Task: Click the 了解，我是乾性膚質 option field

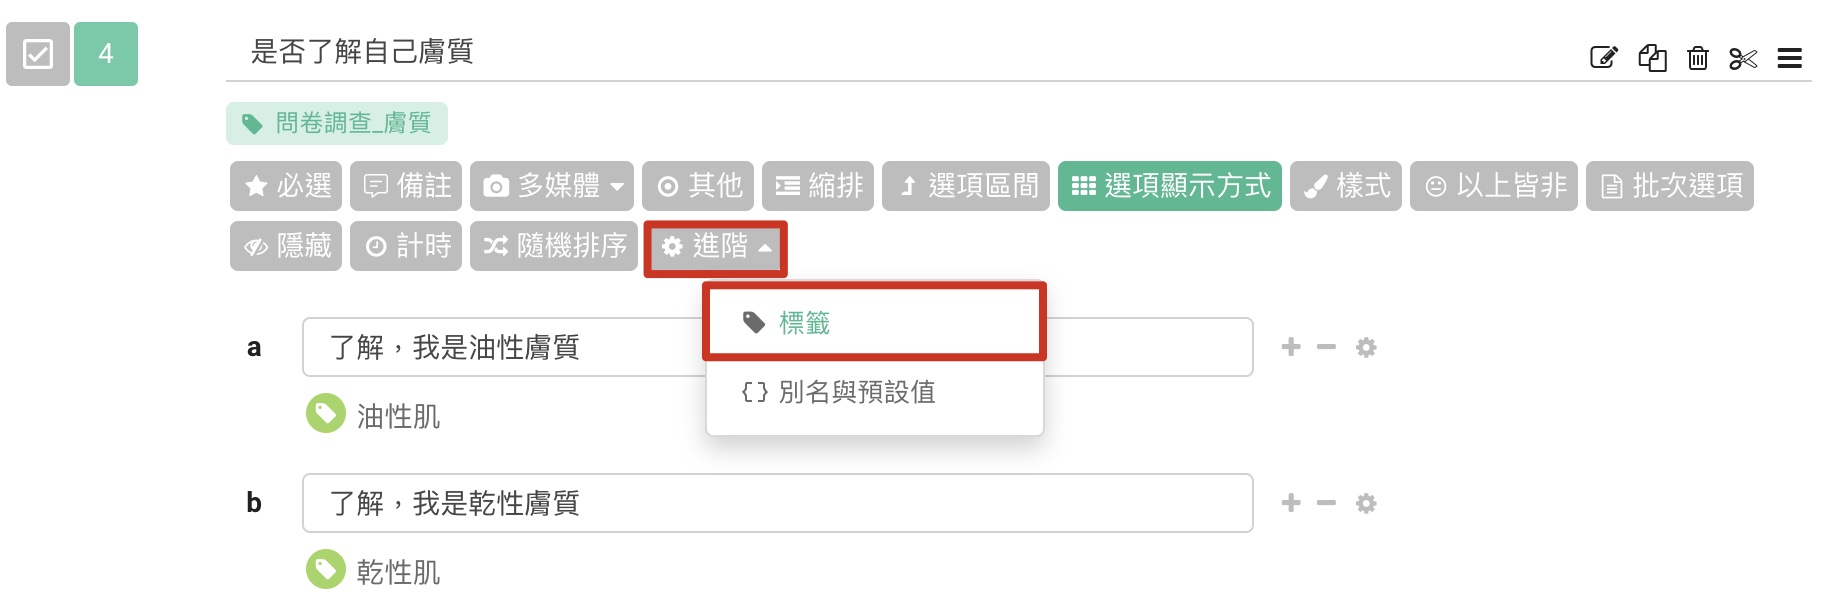Action: pyautogui.click(x=777, y=503)
